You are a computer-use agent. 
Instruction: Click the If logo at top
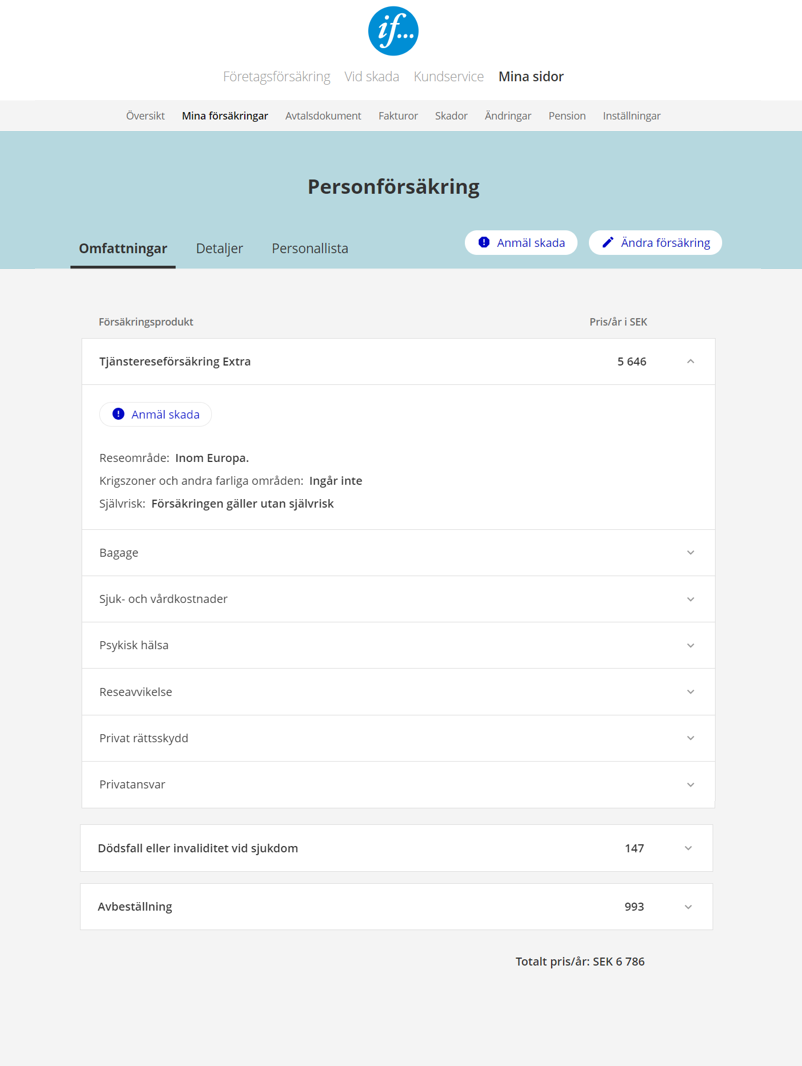pyautogui.click(x=393, y=31)
